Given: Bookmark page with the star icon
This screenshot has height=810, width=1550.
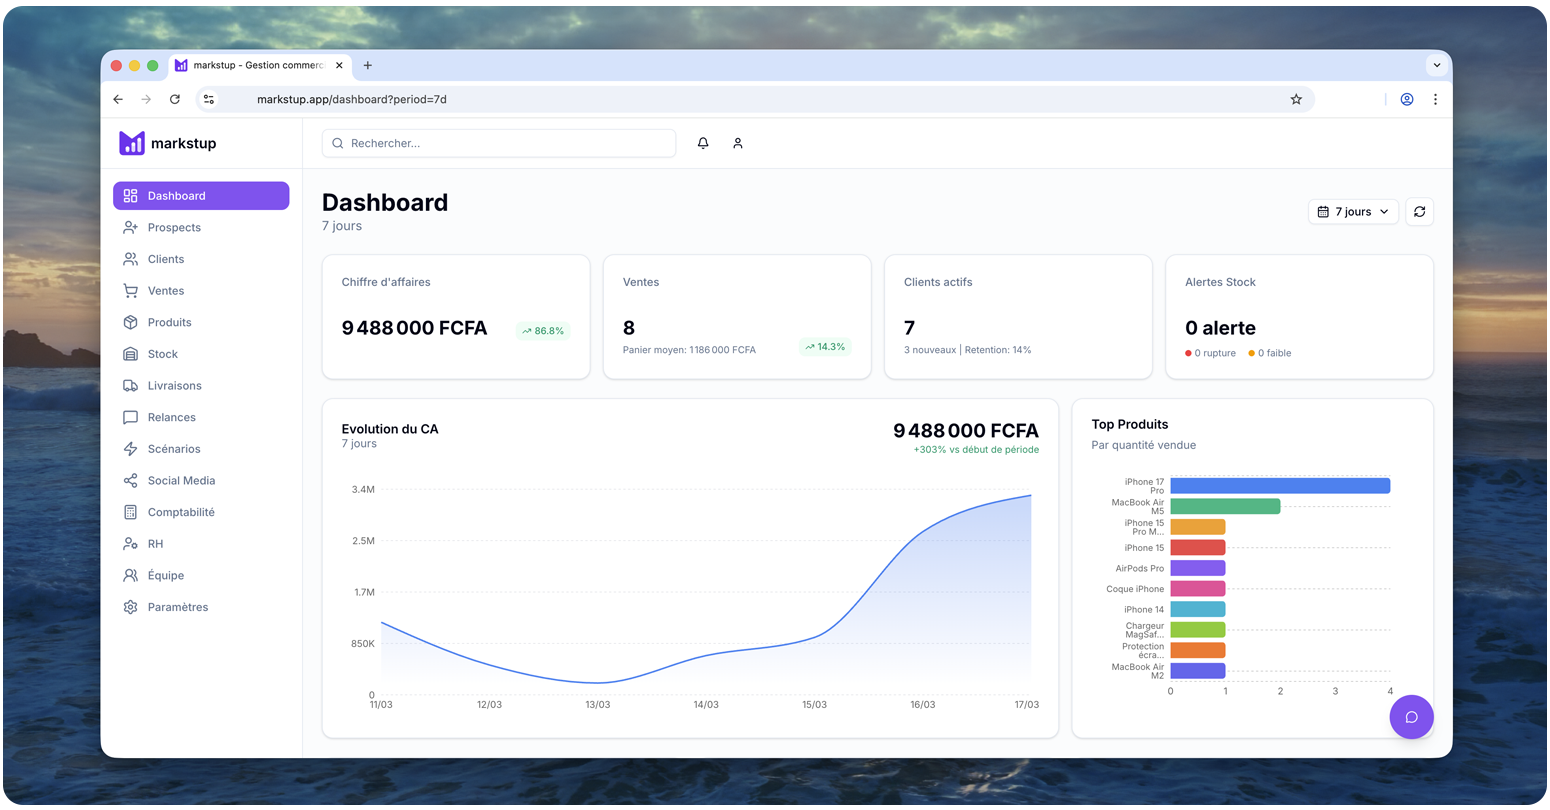Looking at the screenshot, I should tap(1296, 99).
